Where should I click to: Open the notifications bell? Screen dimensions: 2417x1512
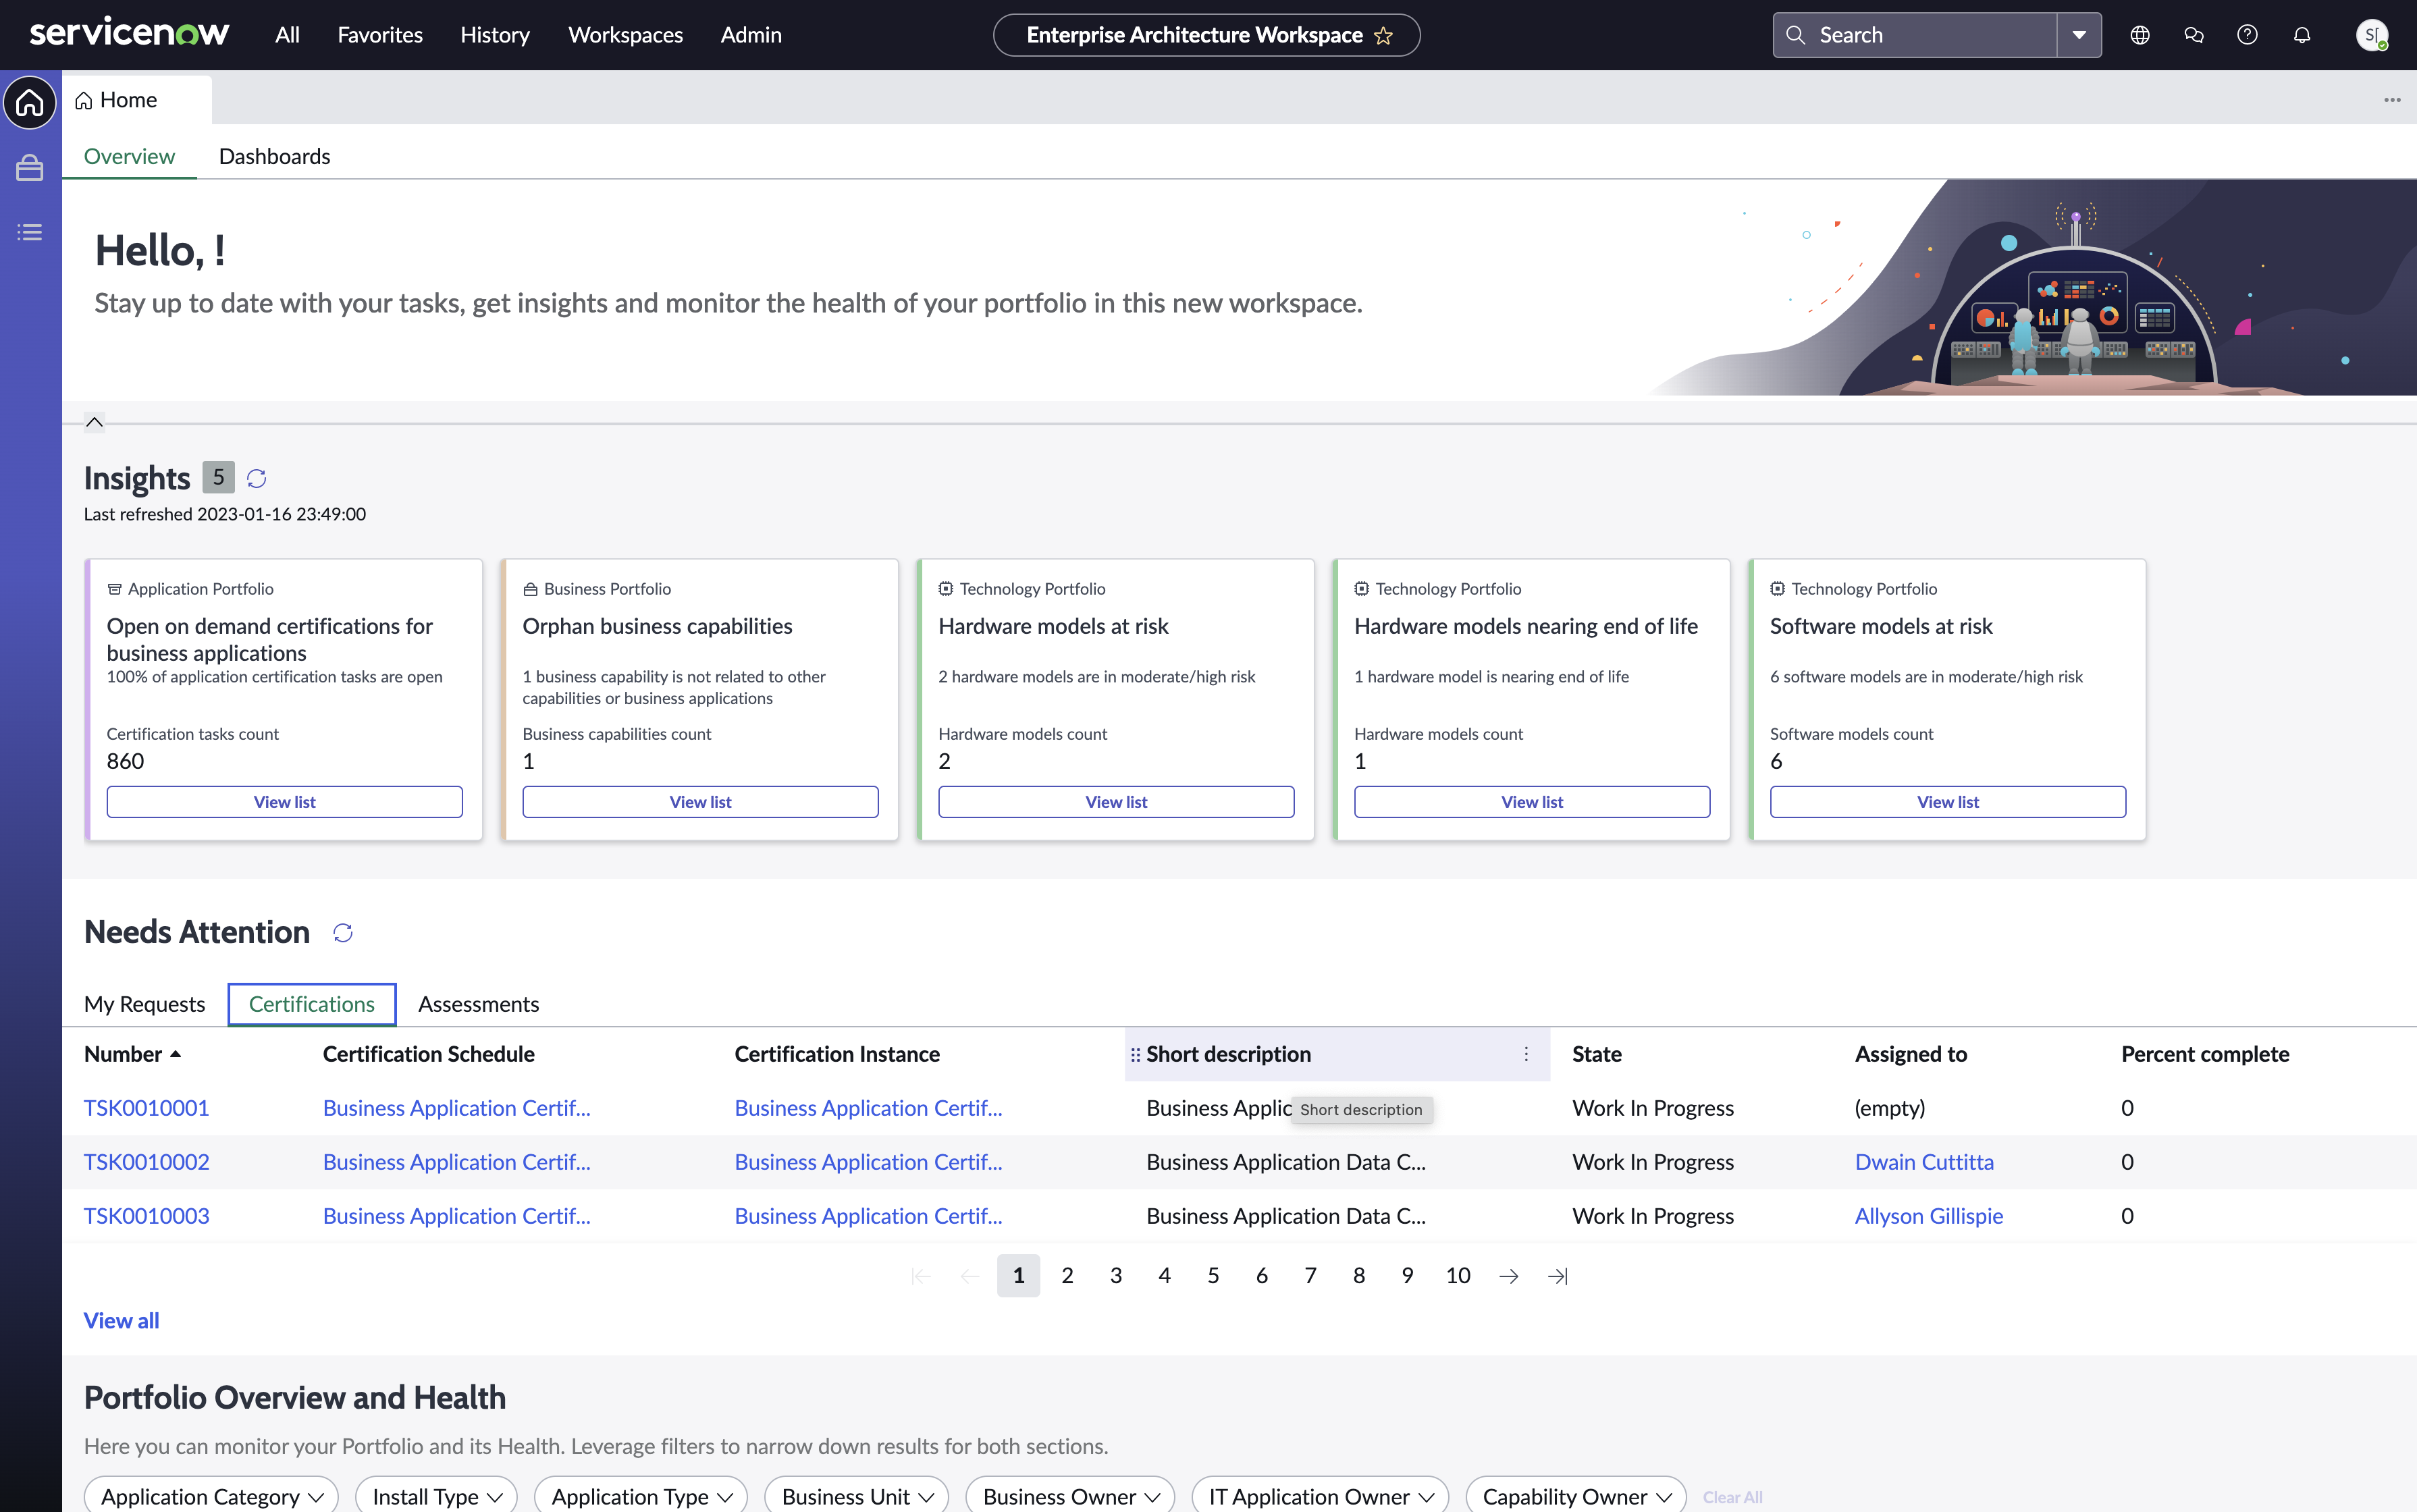[2301, 34]
